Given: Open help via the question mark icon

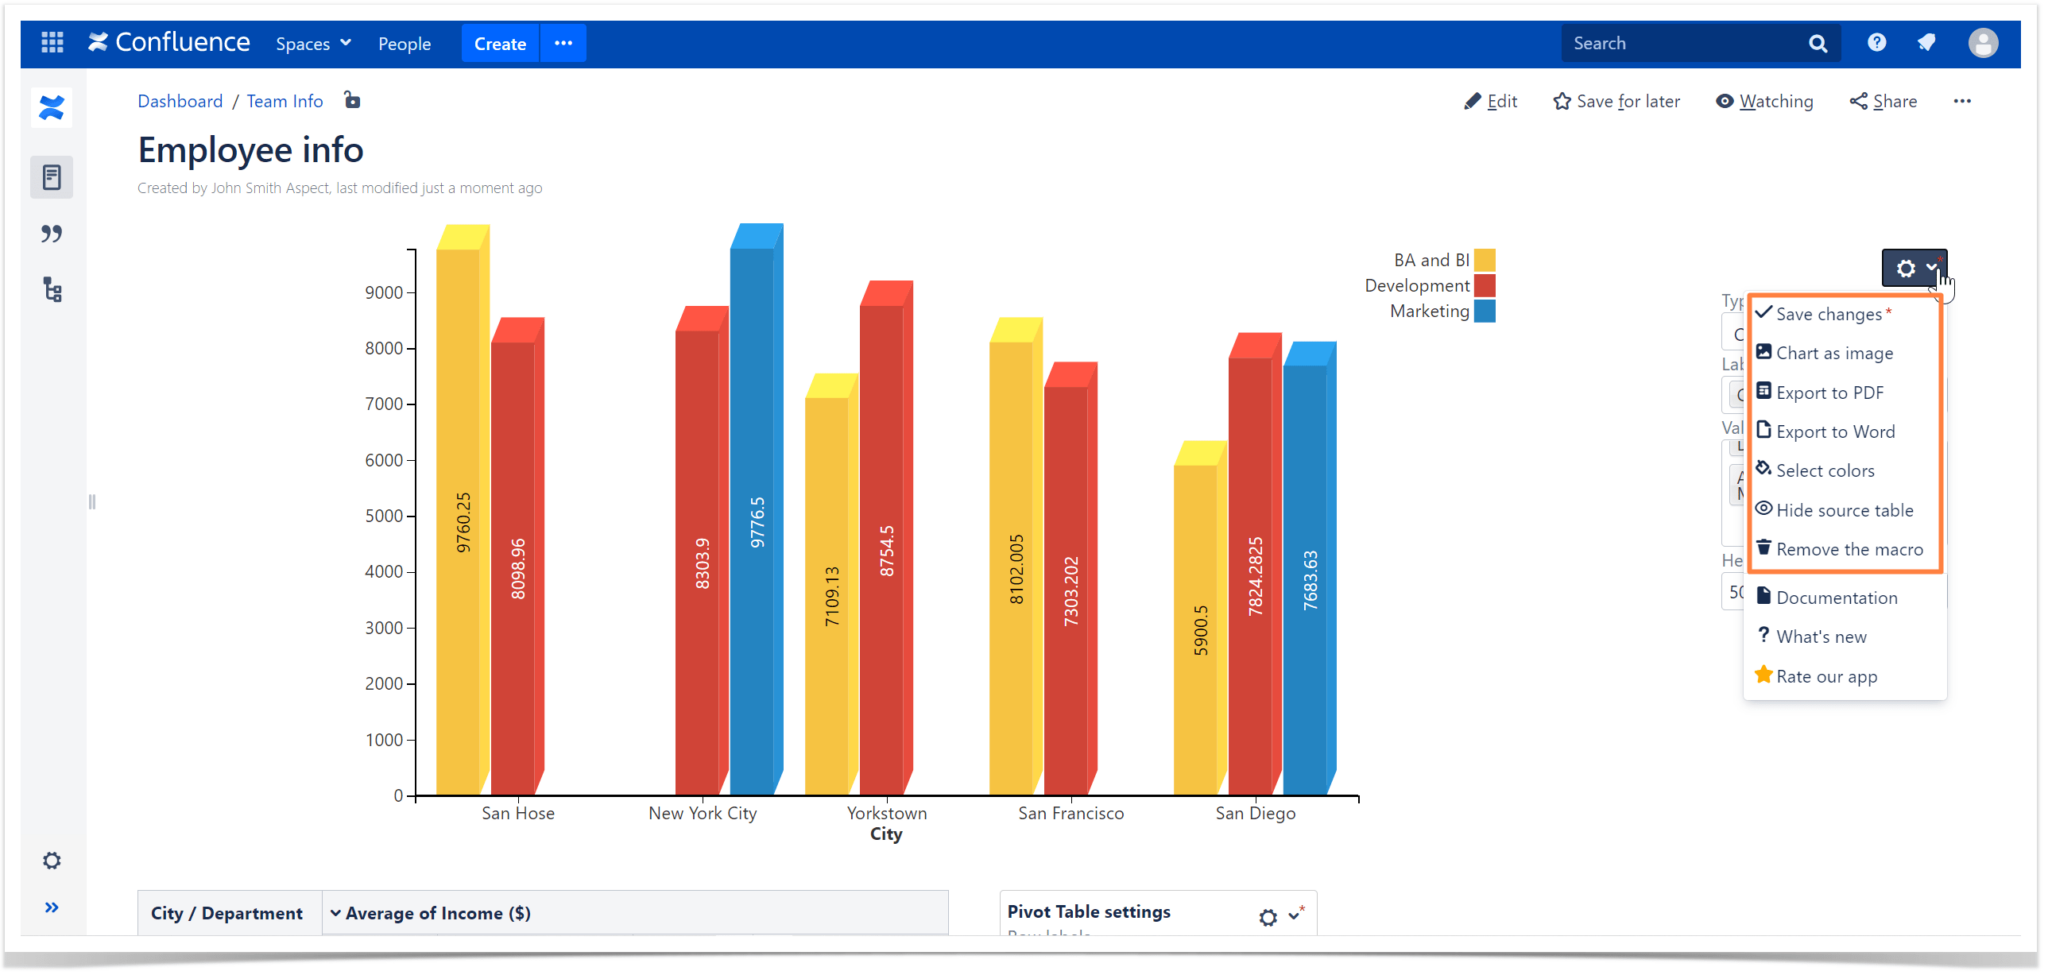Looking at the screenshot, I should point(1878,42).
